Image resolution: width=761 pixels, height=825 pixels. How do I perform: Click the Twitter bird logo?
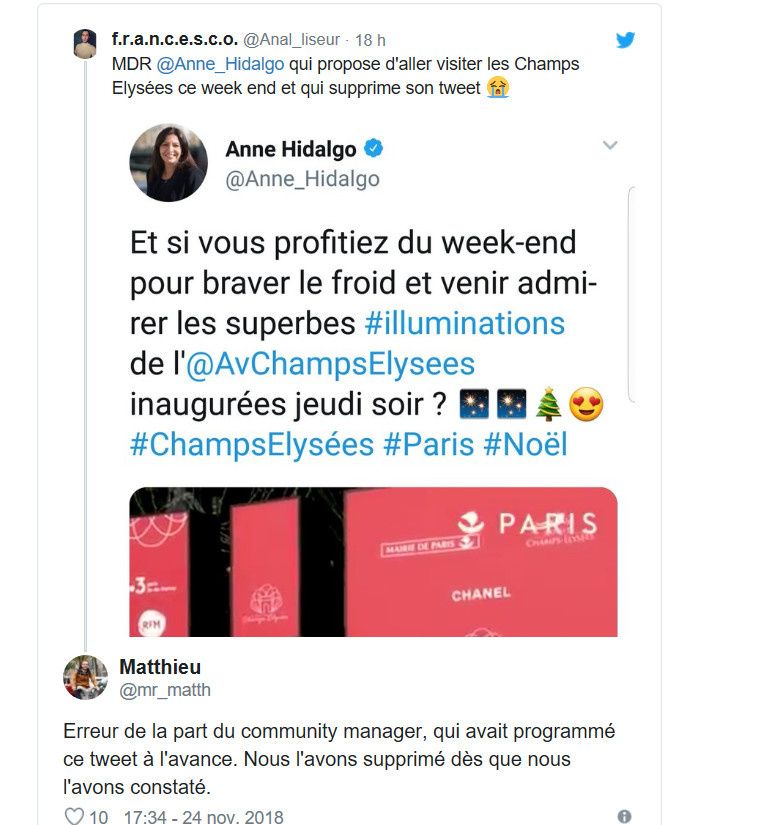pyautogui.click(x=625, y=40)
